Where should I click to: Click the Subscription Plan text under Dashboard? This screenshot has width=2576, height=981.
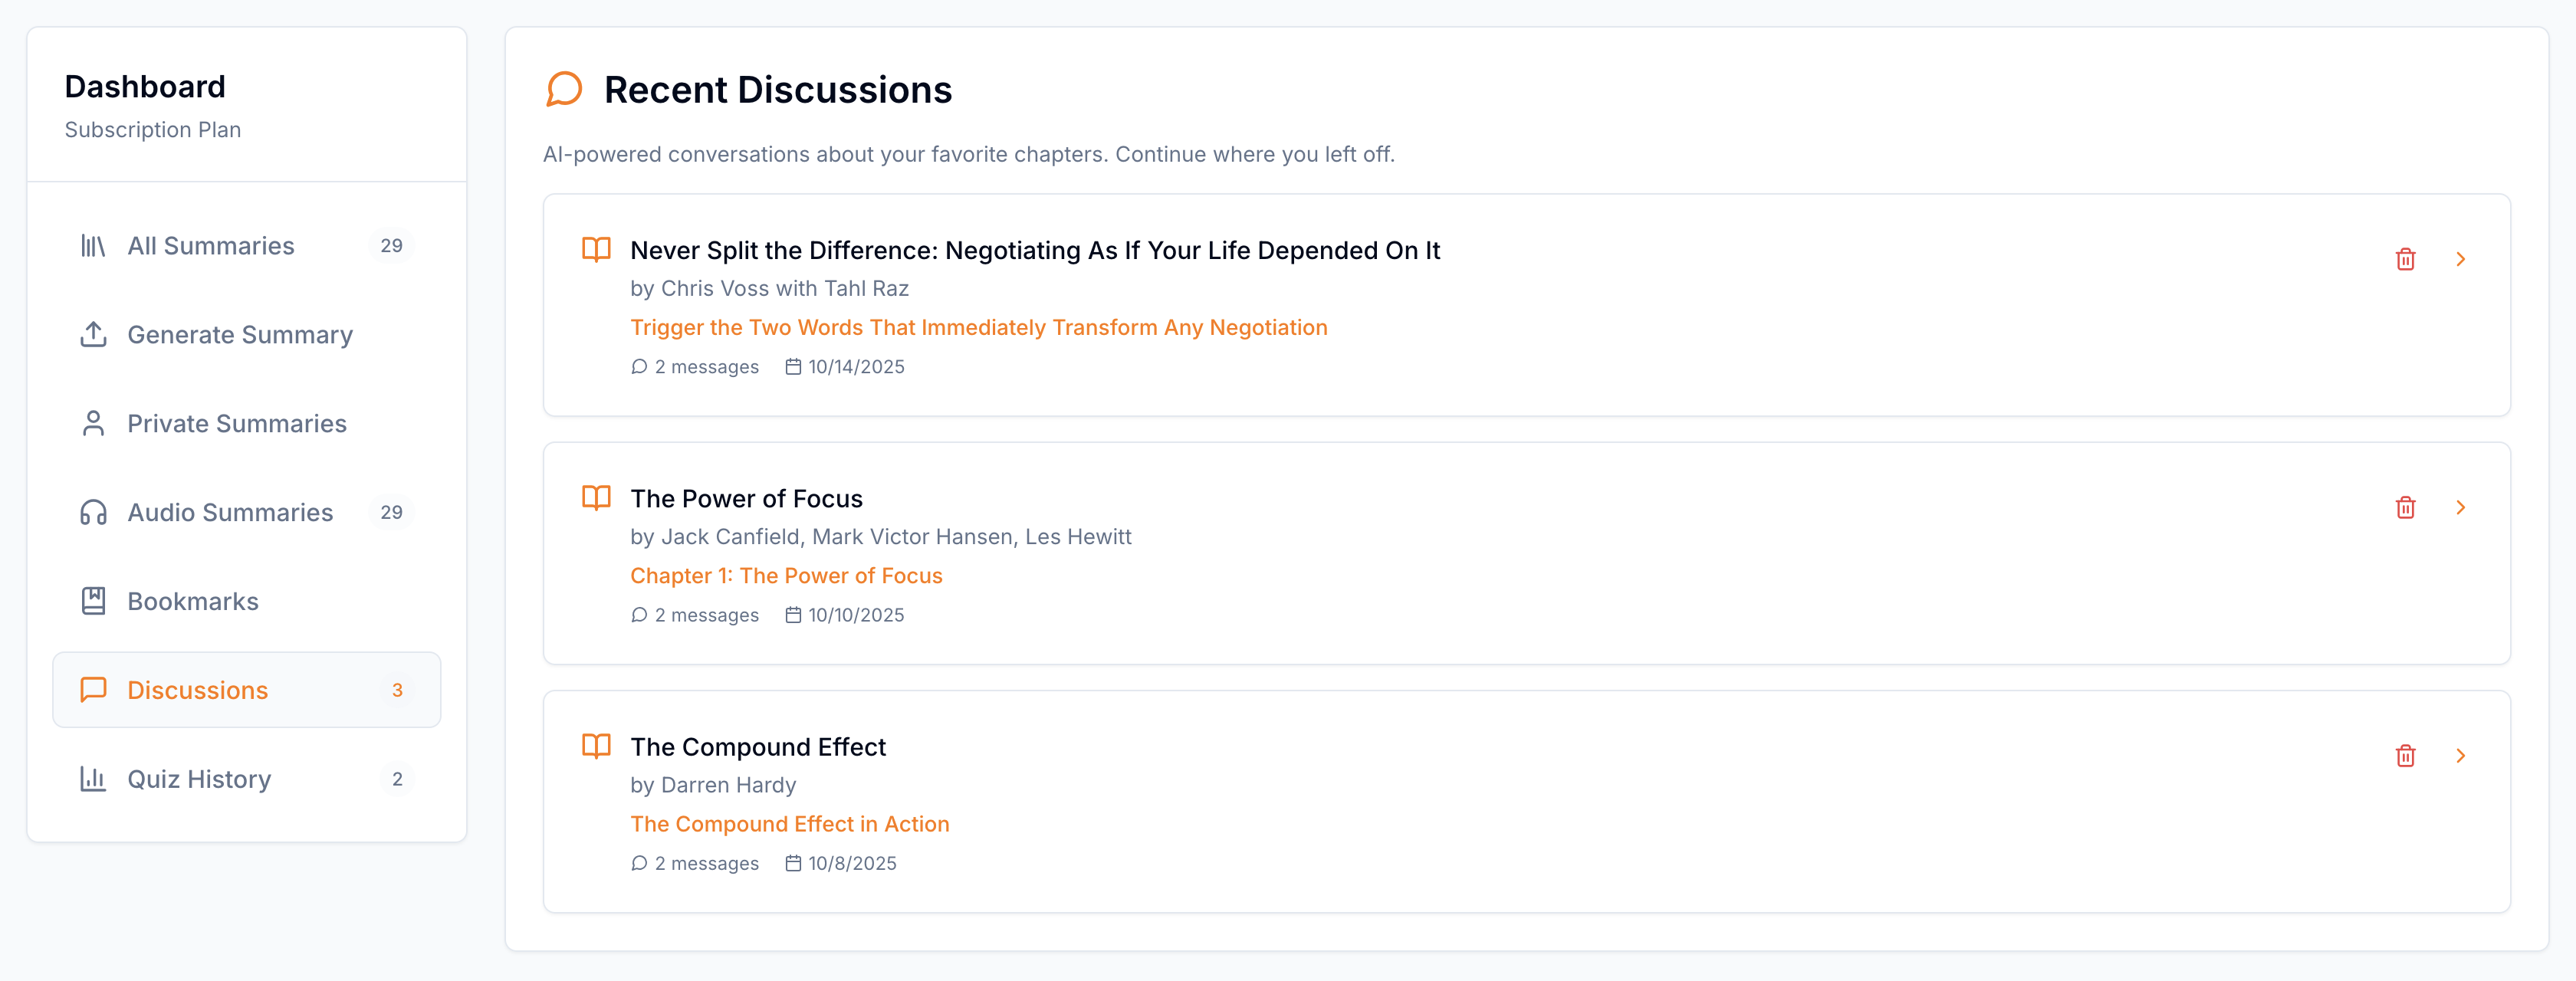[x=153, y=130]
